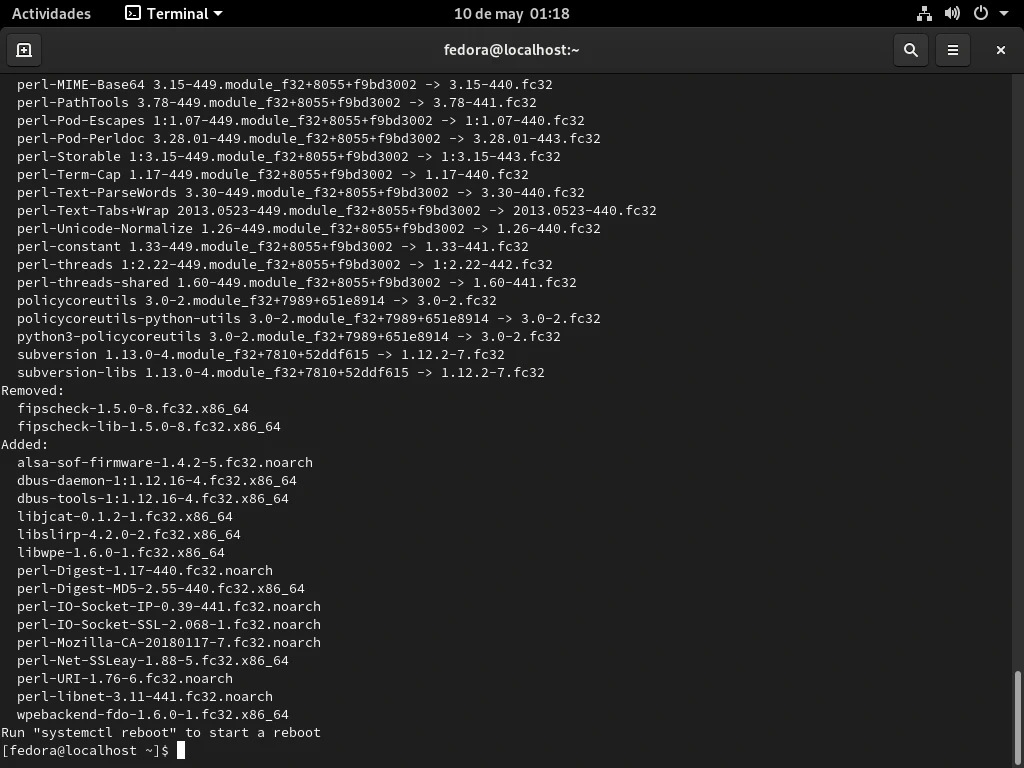Click the systemctl reboot message line
This screenshot has width=1024, height=768.
pyautogui.click(x=161, y=733)
